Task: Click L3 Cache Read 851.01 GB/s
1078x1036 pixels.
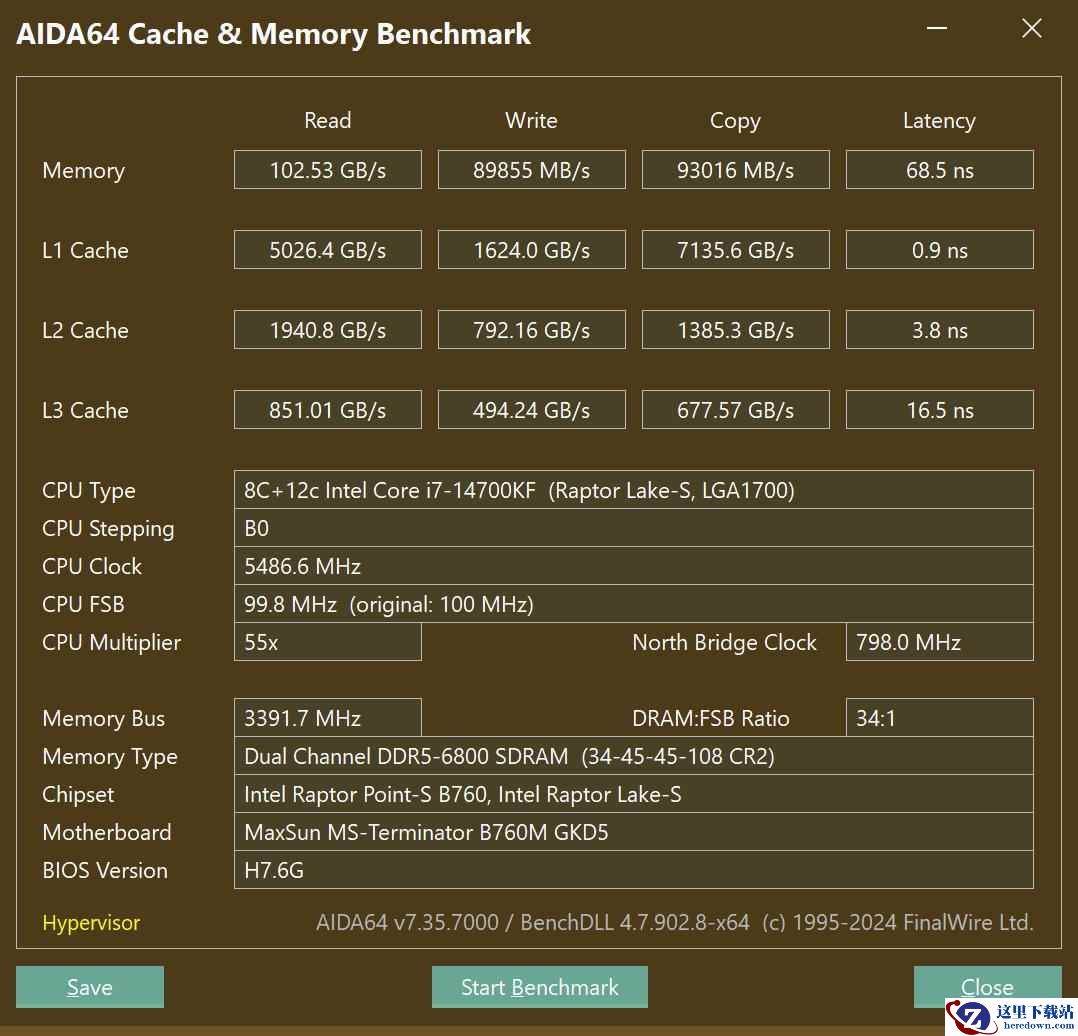Action: click(x=328, y=410)
